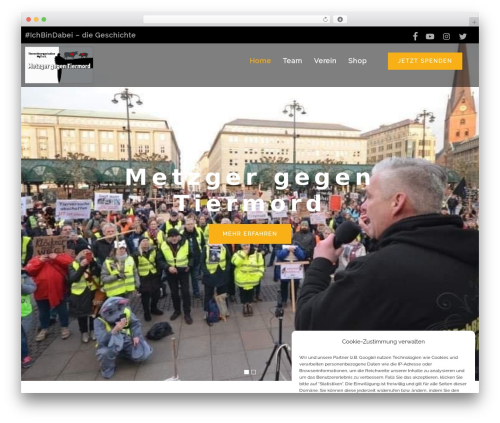This screenshot has width=500, height=423.
Task: Click the Metzger gegen Tiermord logo
Action: click(x=59, y=65)
